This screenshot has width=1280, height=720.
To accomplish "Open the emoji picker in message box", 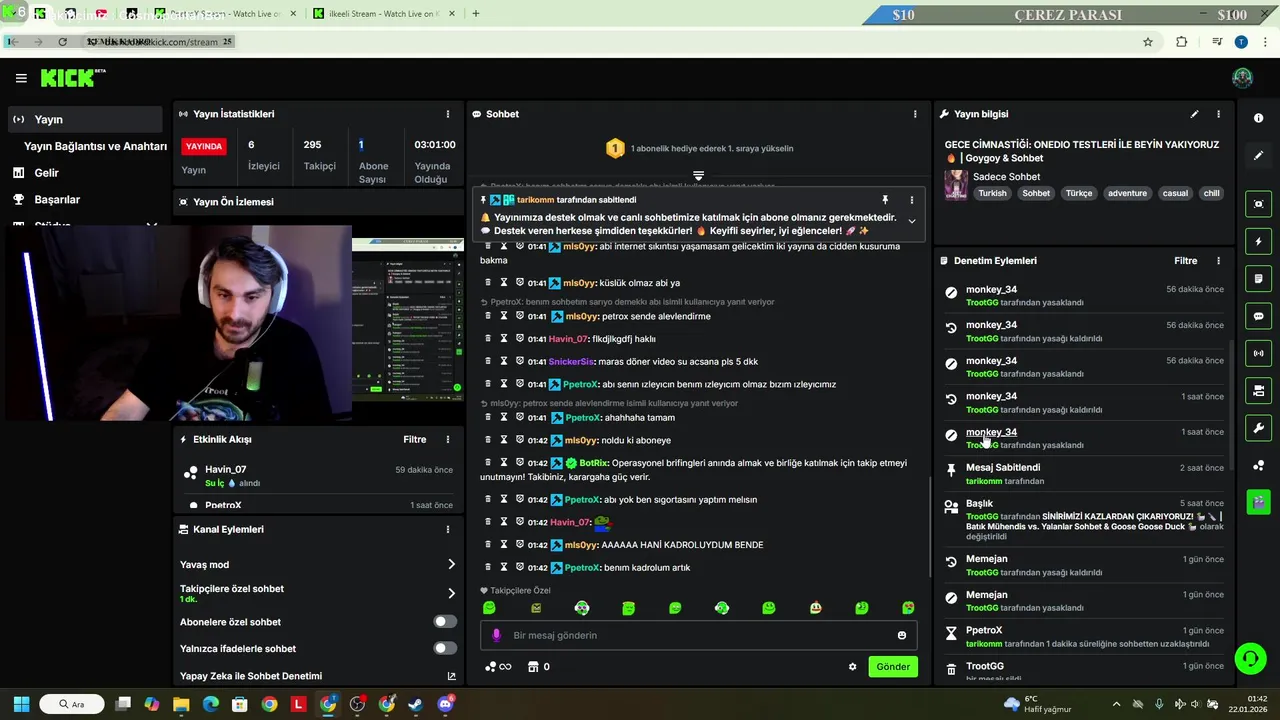I will coord(902,635).
